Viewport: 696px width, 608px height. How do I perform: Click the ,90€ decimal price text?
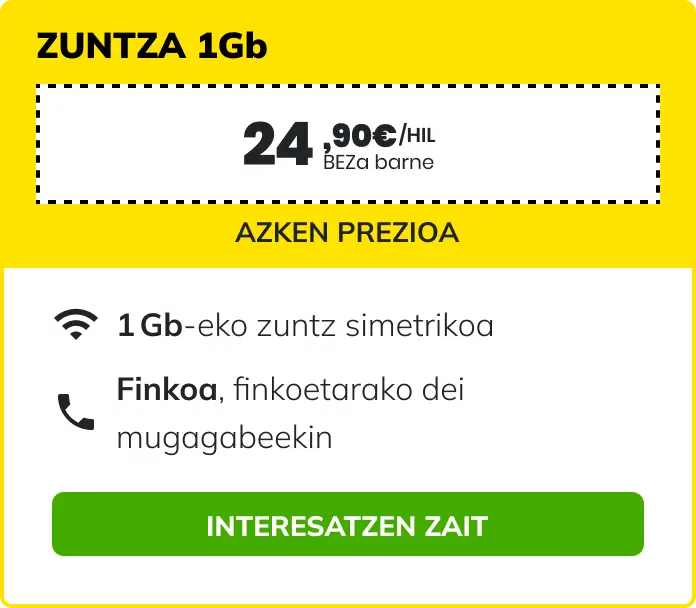point(360,135)
